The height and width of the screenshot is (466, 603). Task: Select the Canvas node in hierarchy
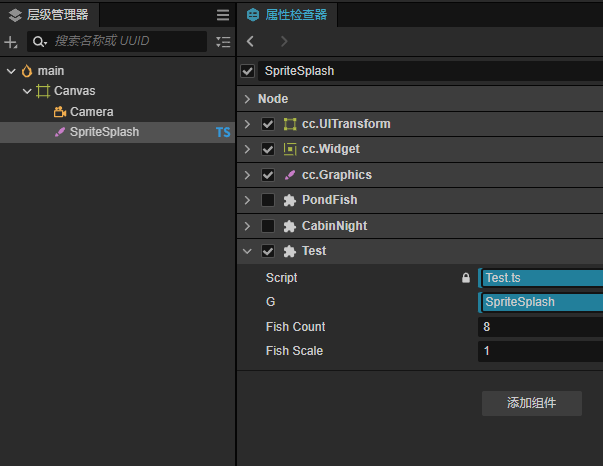pyautogui.click(x=117, y=91)
